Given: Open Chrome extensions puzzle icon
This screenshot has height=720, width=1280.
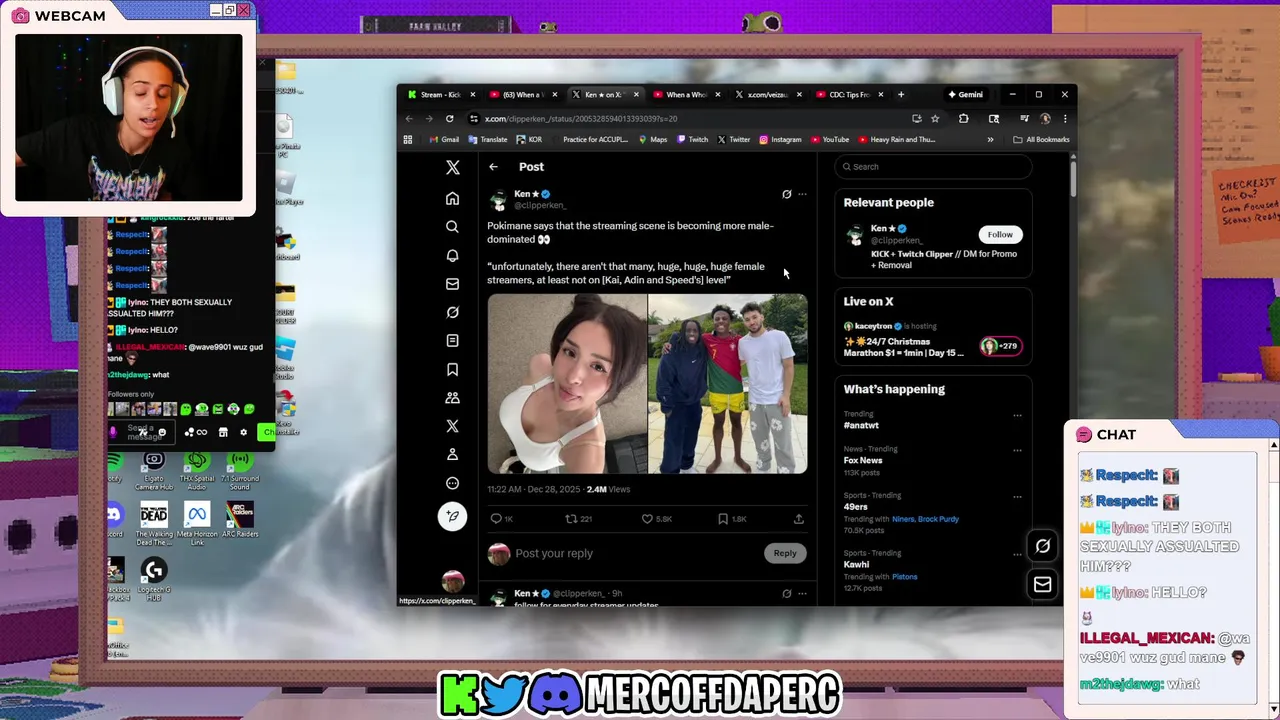Looking at the screenshot, I should (x=963, y=119).
